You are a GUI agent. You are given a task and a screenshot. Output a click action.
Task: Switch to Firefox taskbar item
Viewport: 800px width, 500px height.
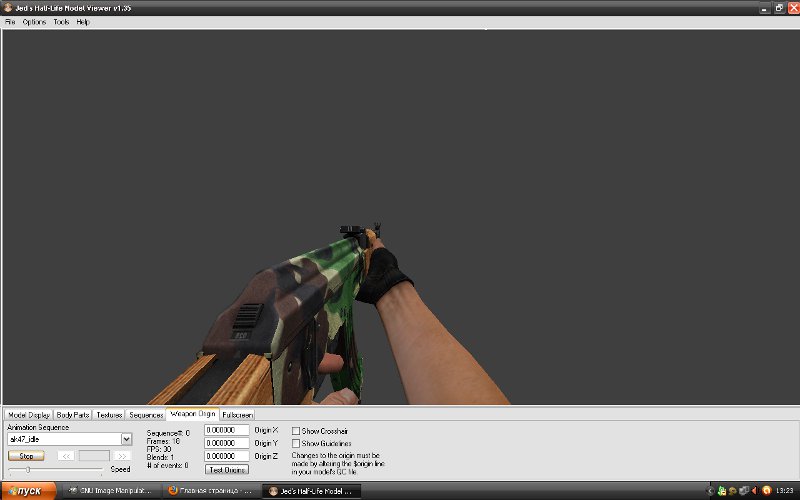[211, 491]
